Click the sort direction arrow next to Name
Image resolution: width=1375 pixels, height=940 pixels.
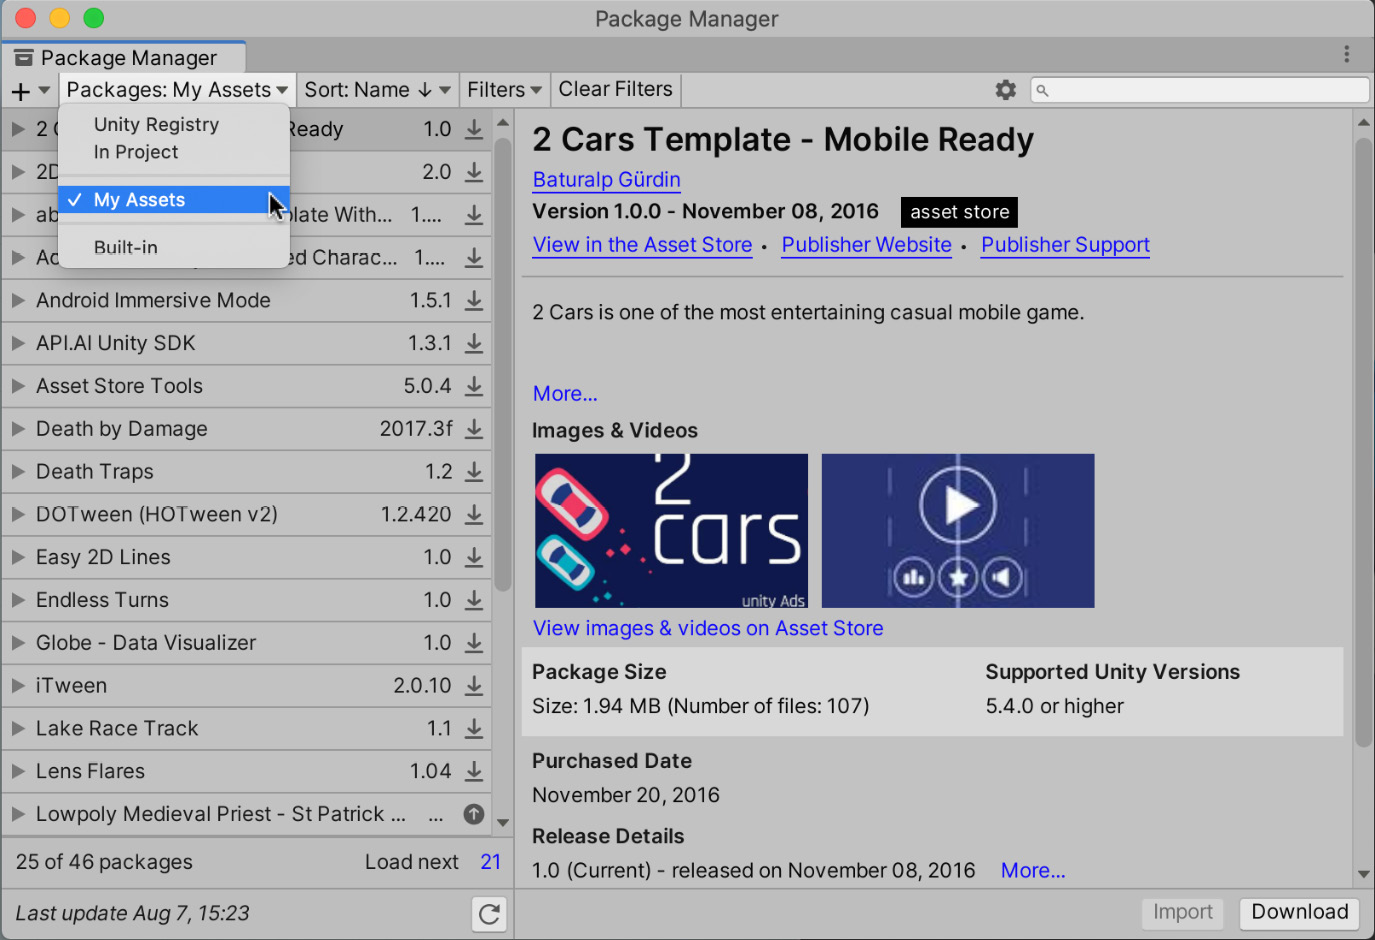pyautogui.click(x=425, y=90)
